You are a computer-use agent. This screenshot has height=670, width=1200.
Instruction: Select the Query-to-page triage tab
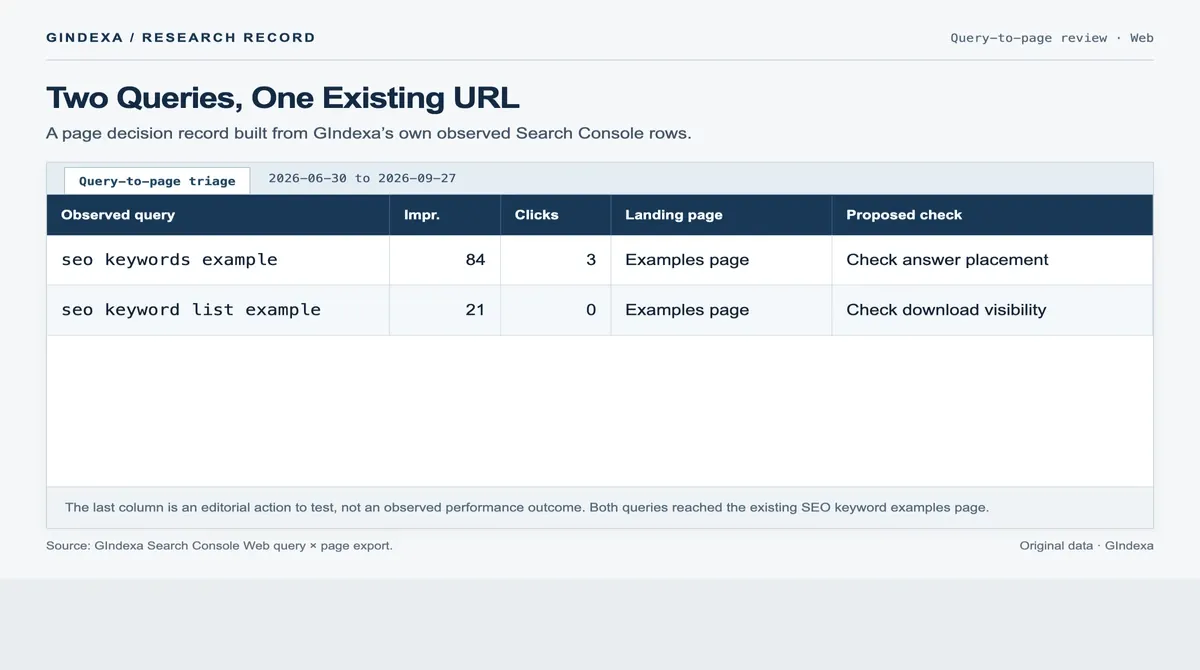(x=157, y=181)
